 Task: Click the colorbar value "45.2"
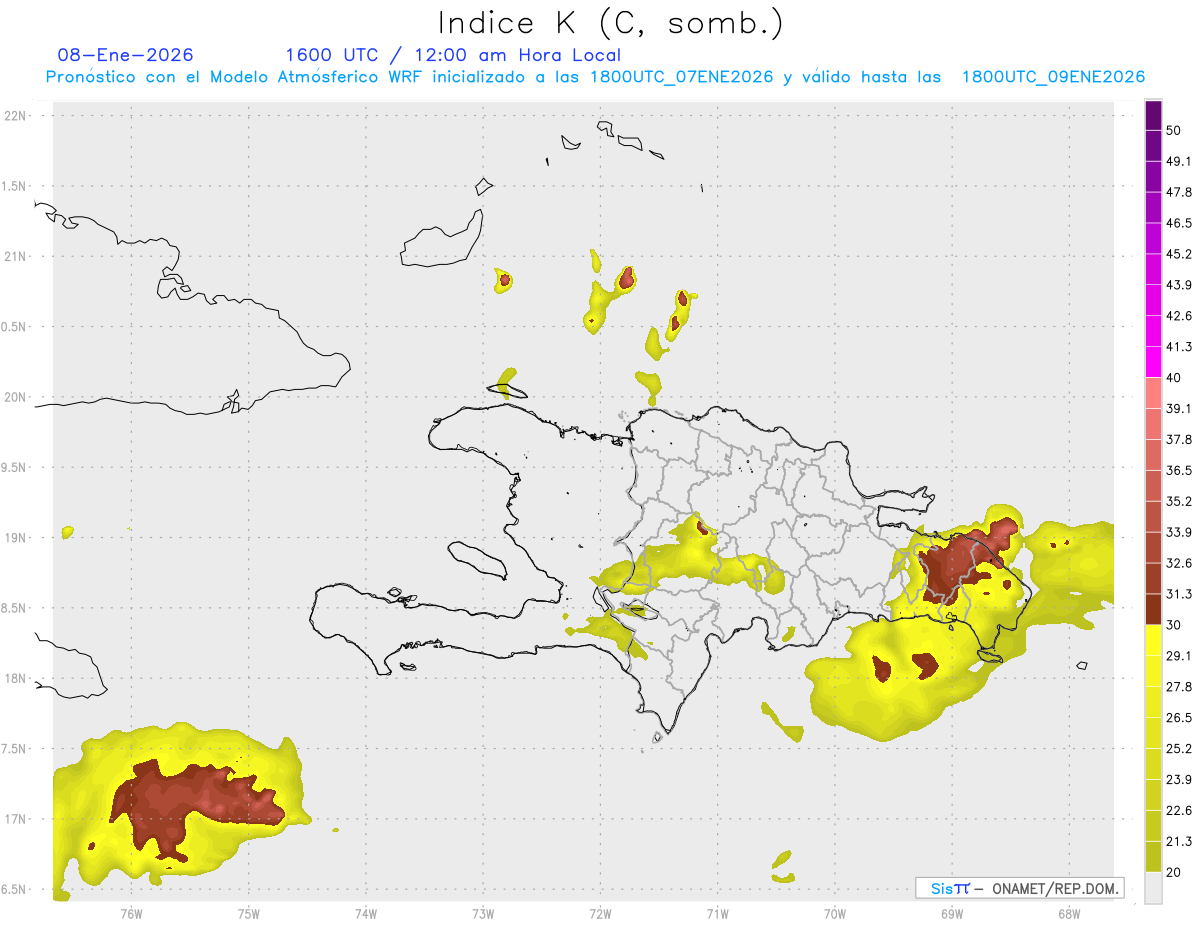coord(1179,254)
